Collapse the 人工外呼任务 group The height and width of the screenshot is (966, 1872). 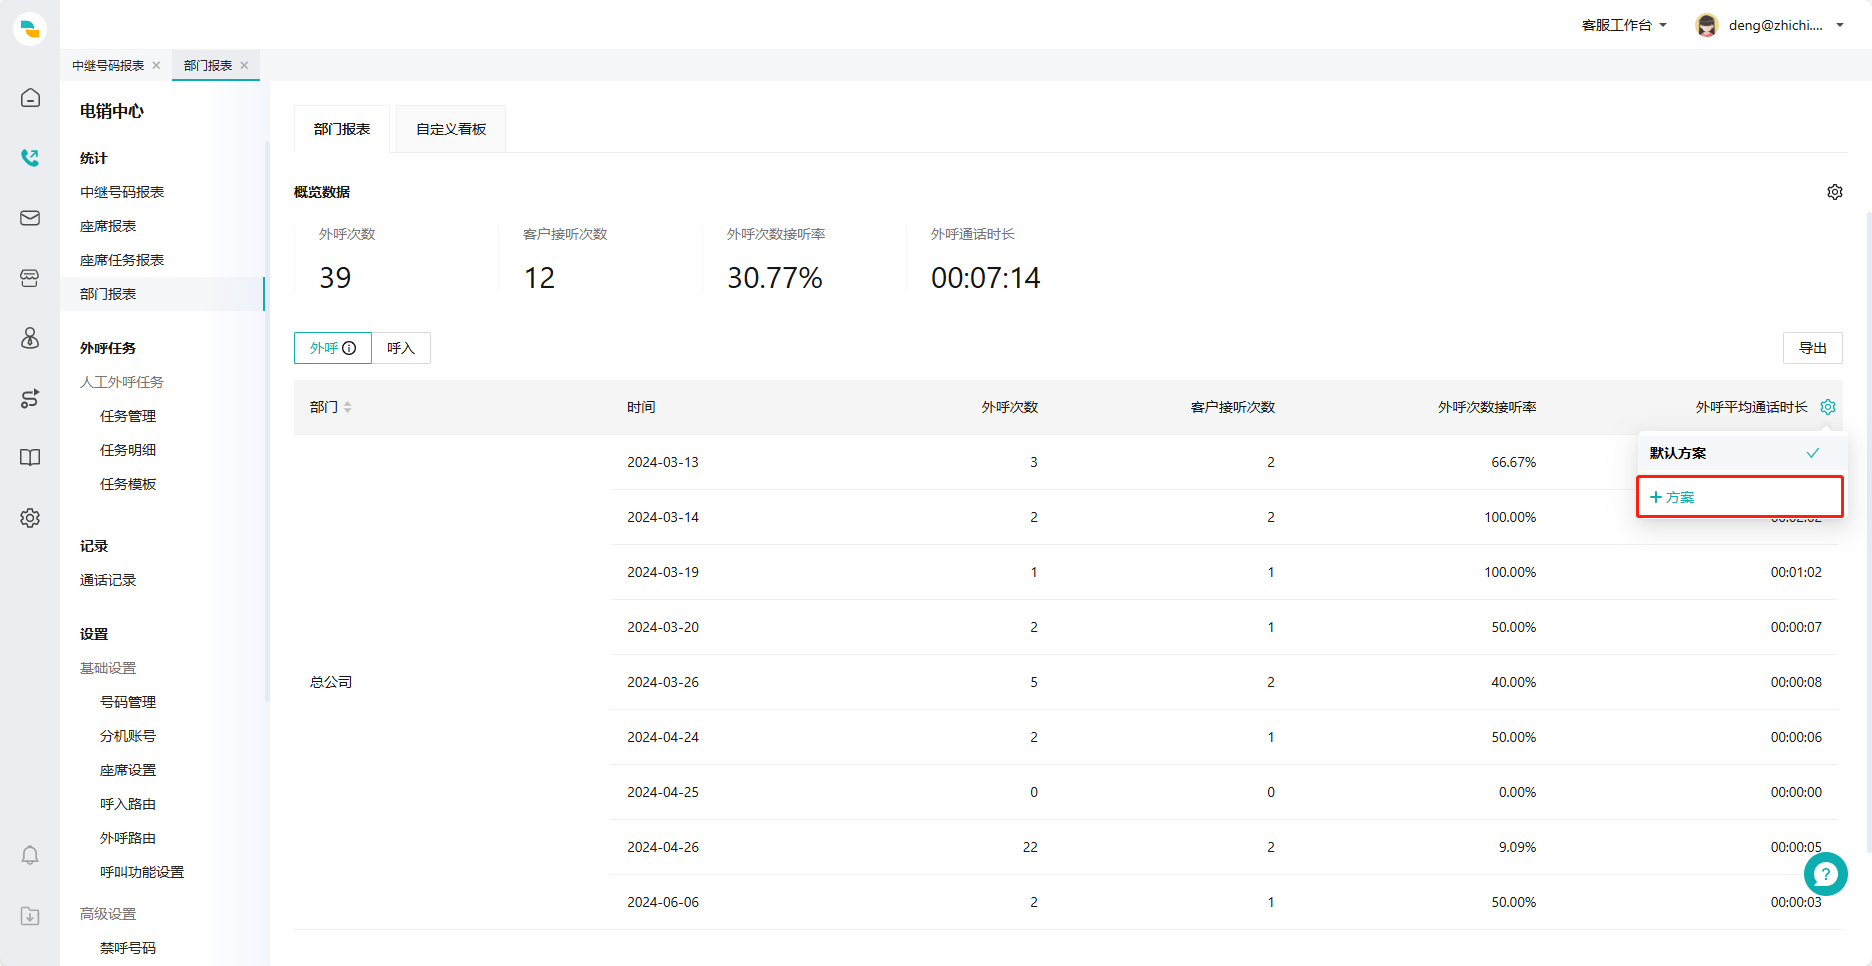click(x=122, y=382)
